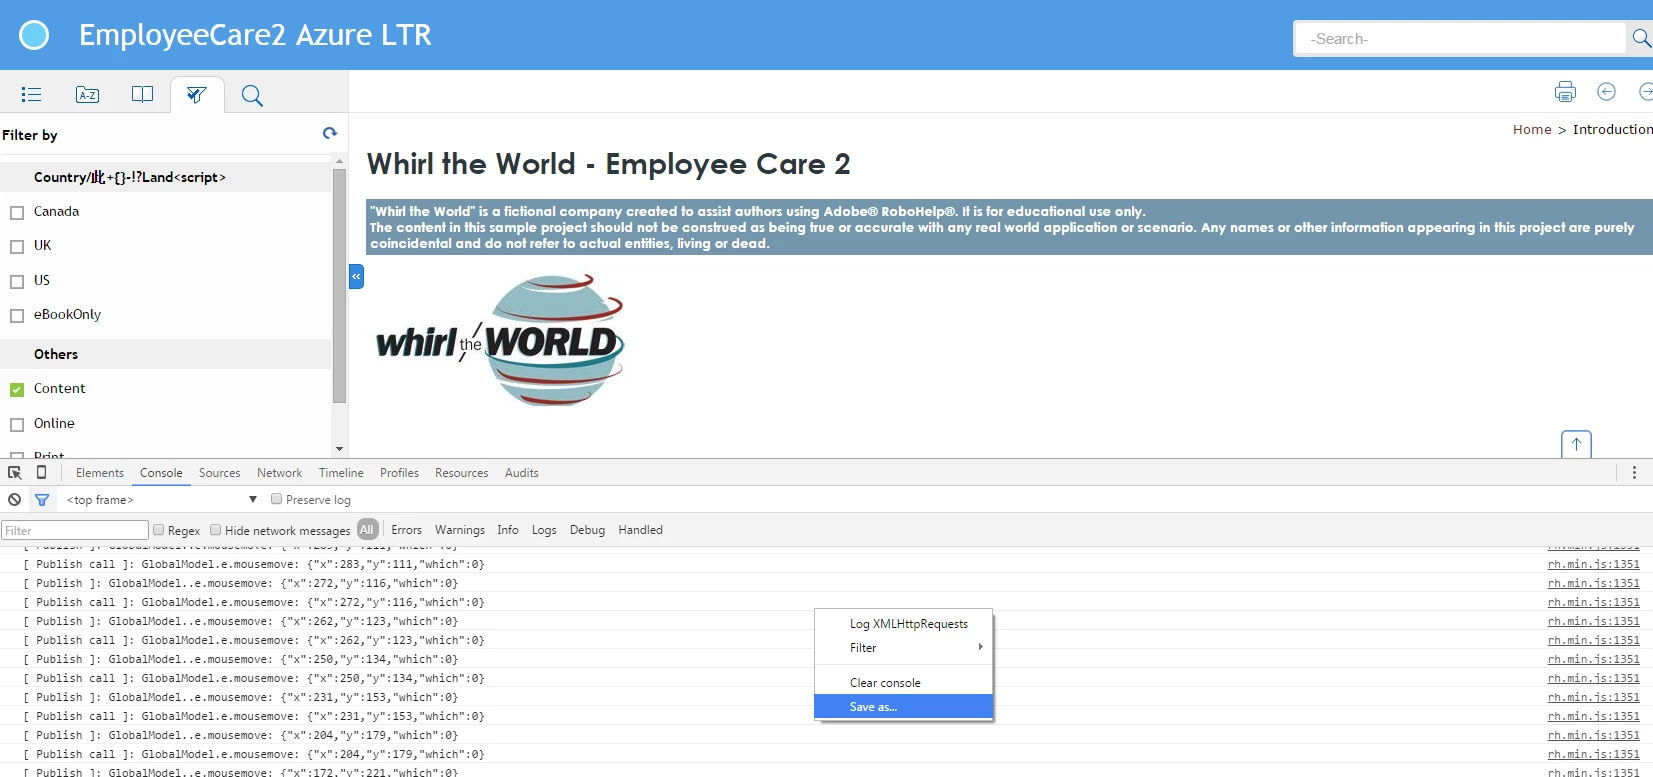Enable Hide network messages checkbox
Viewport: 1653px width, 777px height.
[215, 530]
